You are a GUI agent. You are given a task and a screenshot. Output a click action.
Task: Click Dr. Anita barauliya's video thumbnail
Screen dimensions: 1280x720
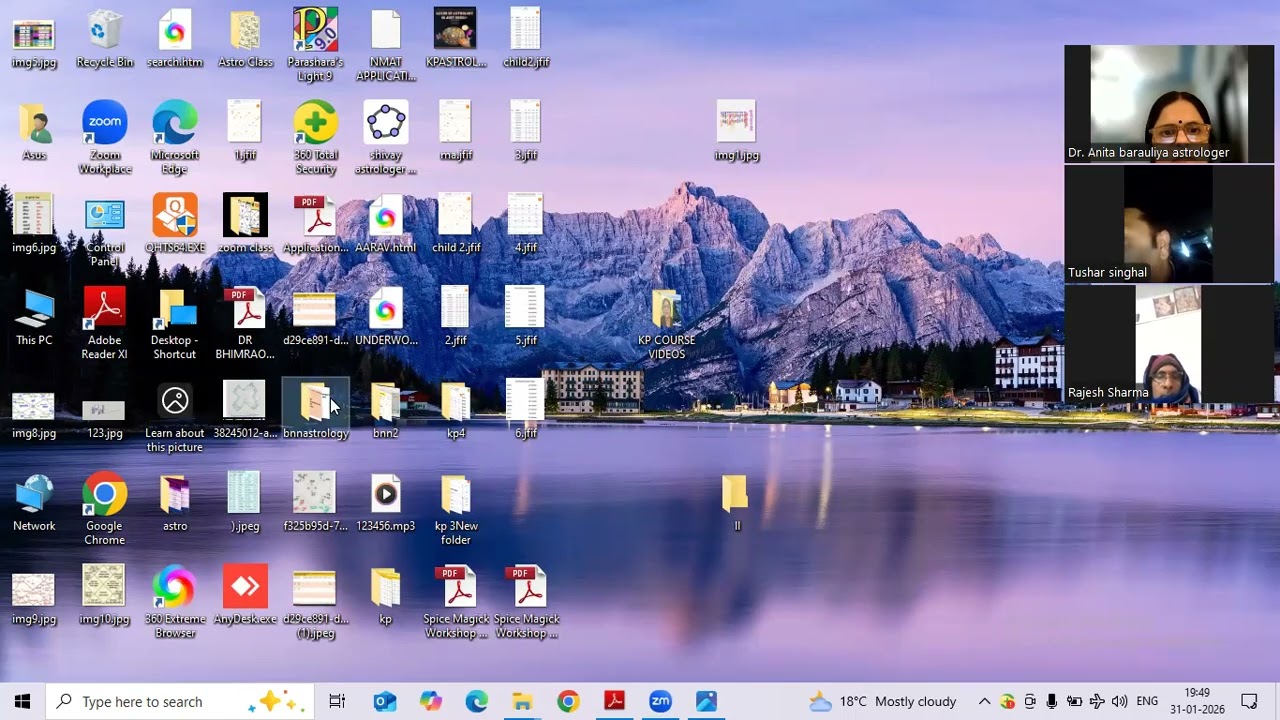point(1169,104)
